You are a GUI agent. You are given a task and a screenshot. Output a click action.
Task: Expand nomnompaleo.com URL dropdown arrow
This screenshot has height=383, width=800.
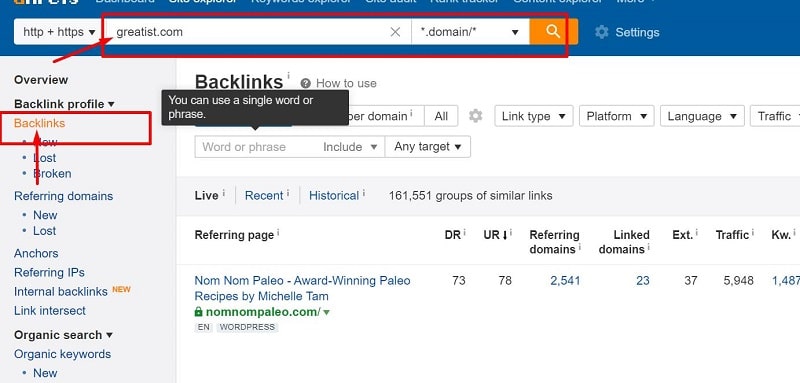[327, 312]
